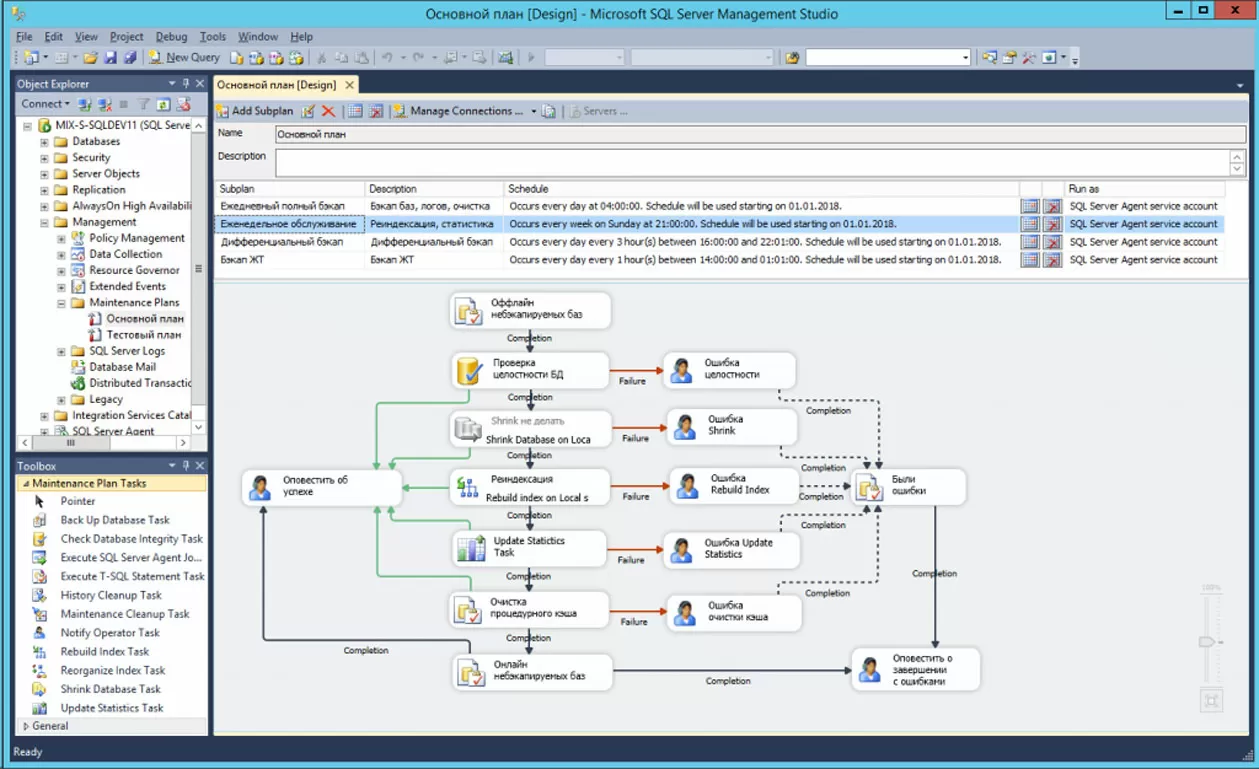The image size is (1259, 769).
Task: Click New Query toolbar button
Action: coord(184,58)
